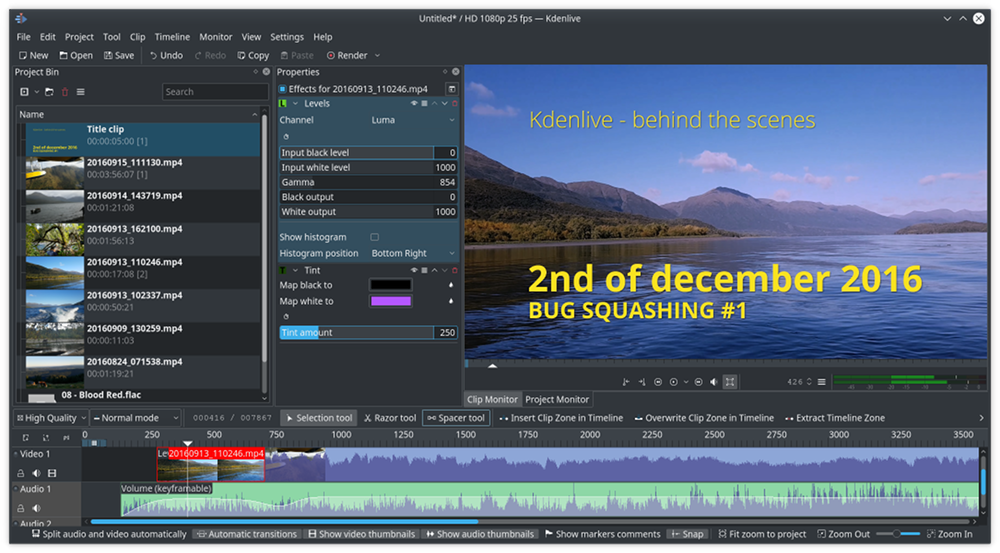Delete selected clip with red trash icon in Project Bin

tap(65, 92)
